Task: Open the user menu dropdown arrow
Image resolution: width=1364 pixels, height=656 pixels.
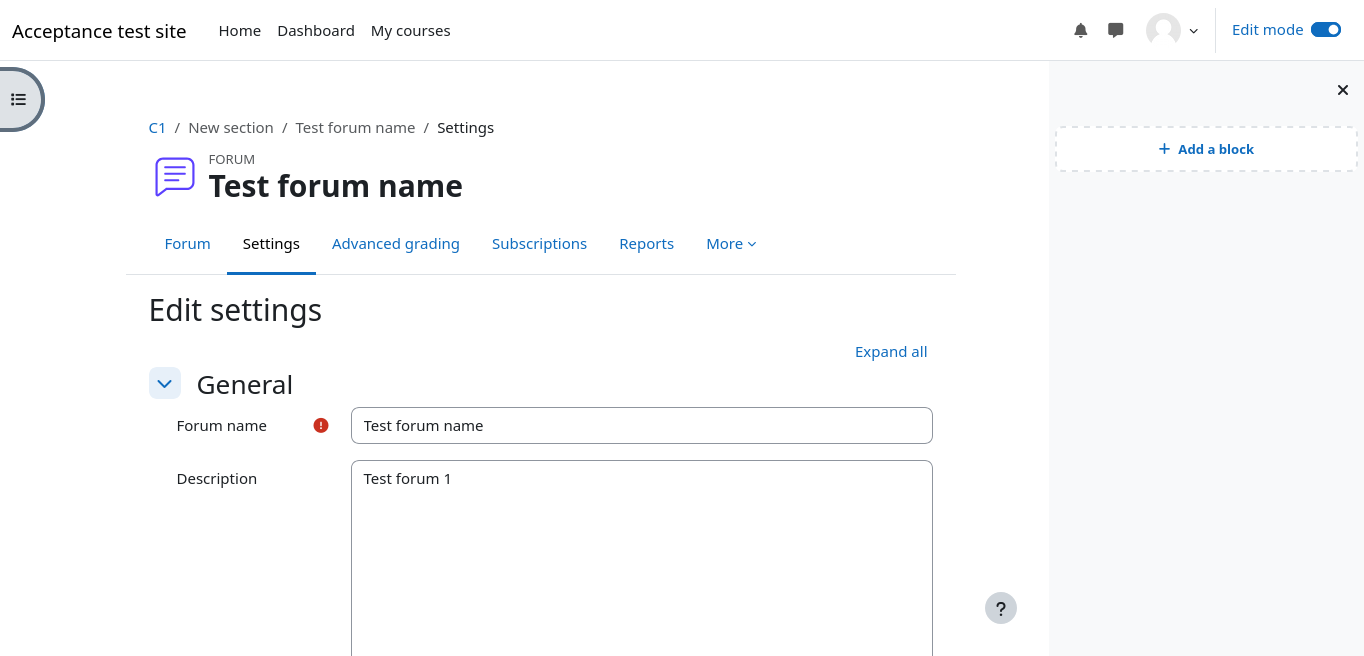Action: click(1193, 31)
